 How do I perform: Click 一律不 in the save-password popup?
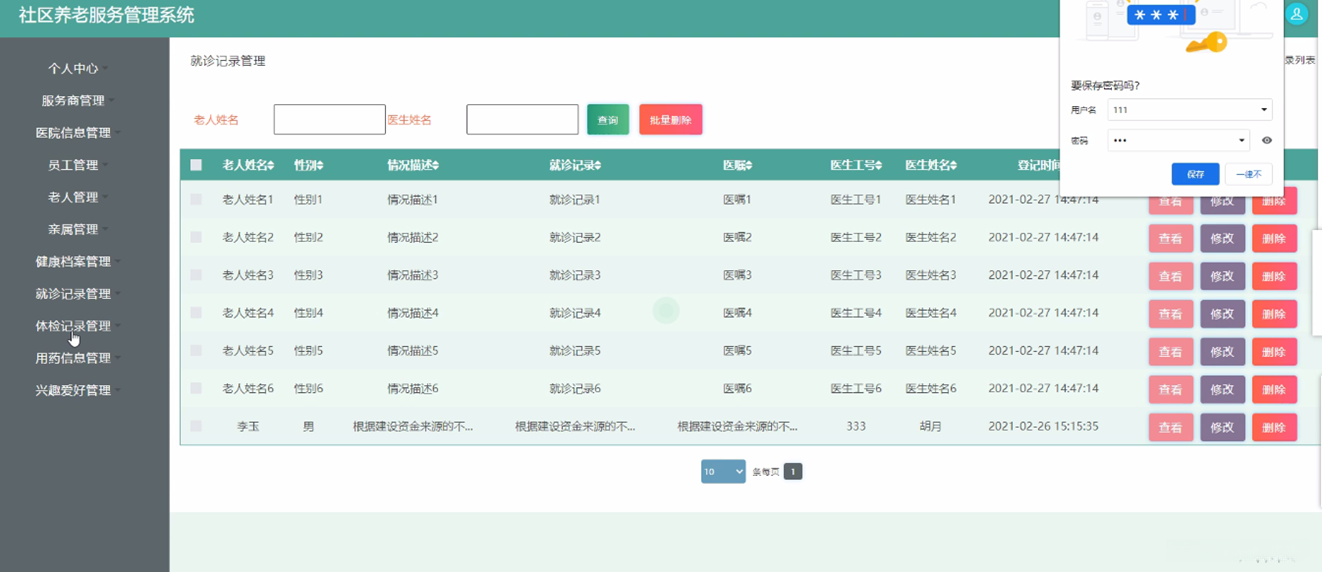click(x=1249, y=174)
